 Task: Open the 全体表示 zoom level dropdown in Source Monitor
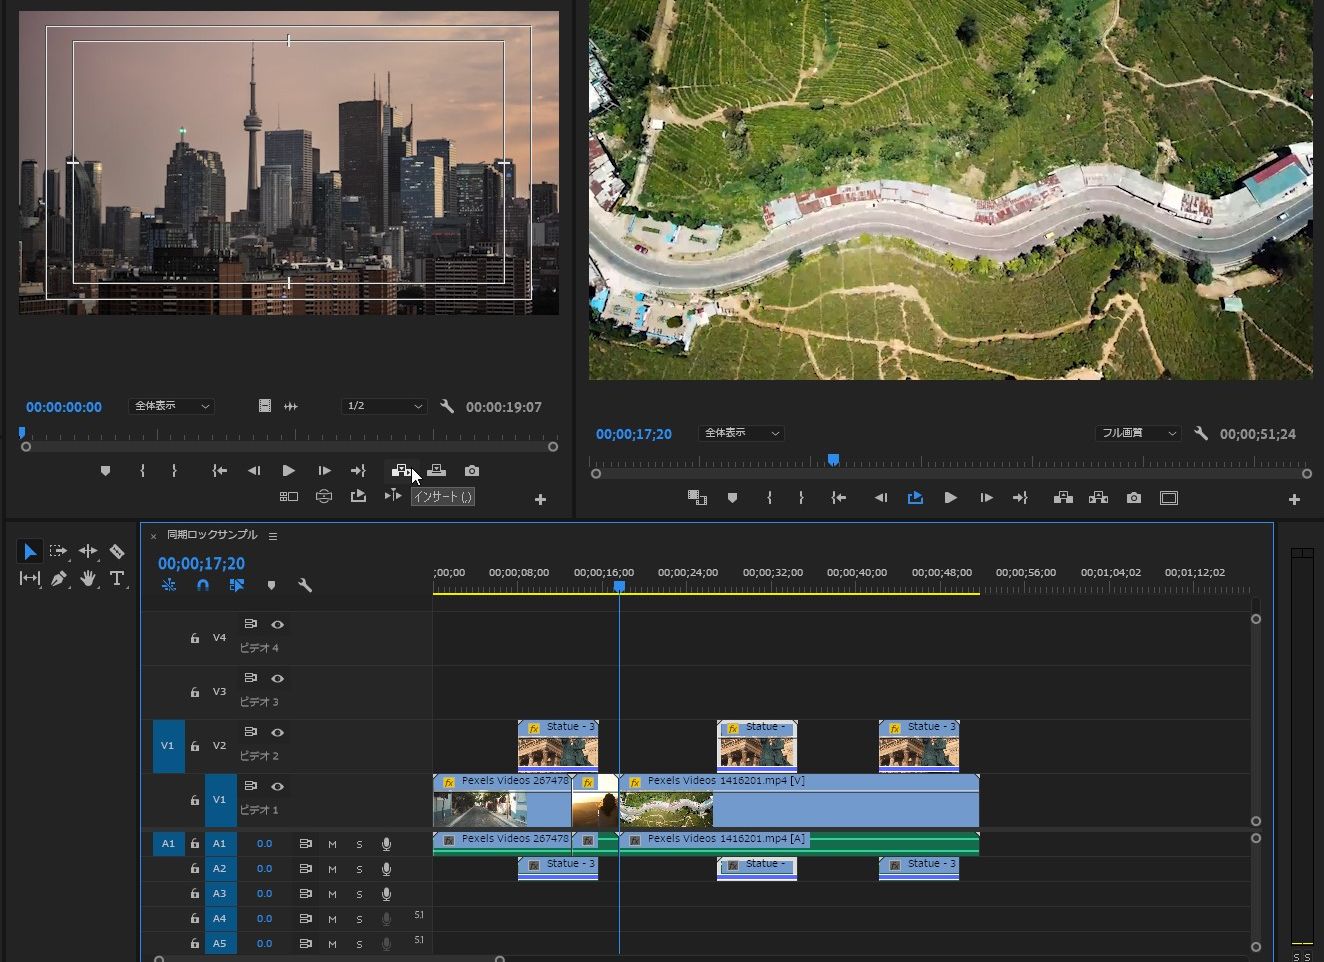[x=170, y=406]
